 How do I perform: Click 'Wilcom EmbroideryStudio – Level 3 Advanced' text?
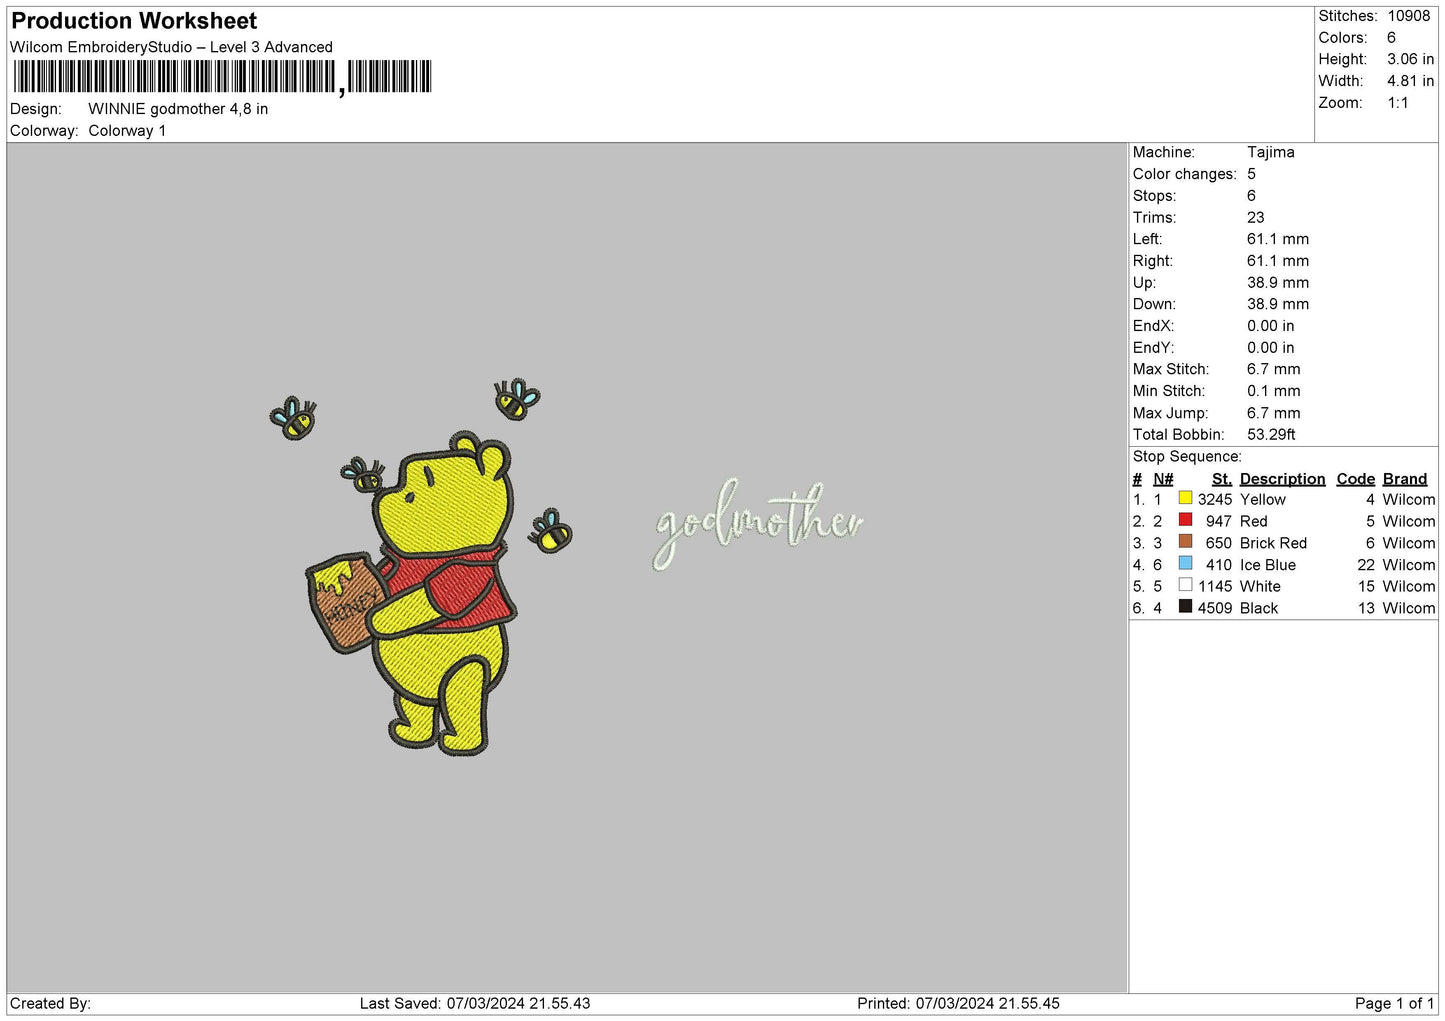171,47
